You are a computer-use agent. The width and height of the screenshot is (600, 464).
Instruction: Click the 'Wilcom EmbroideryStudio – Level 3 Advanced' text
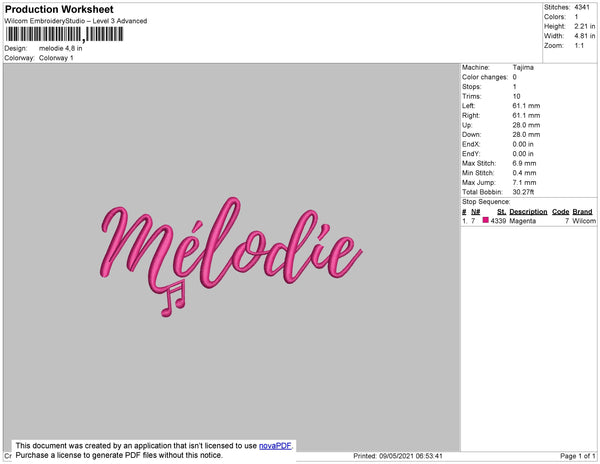tap(76, 21)
